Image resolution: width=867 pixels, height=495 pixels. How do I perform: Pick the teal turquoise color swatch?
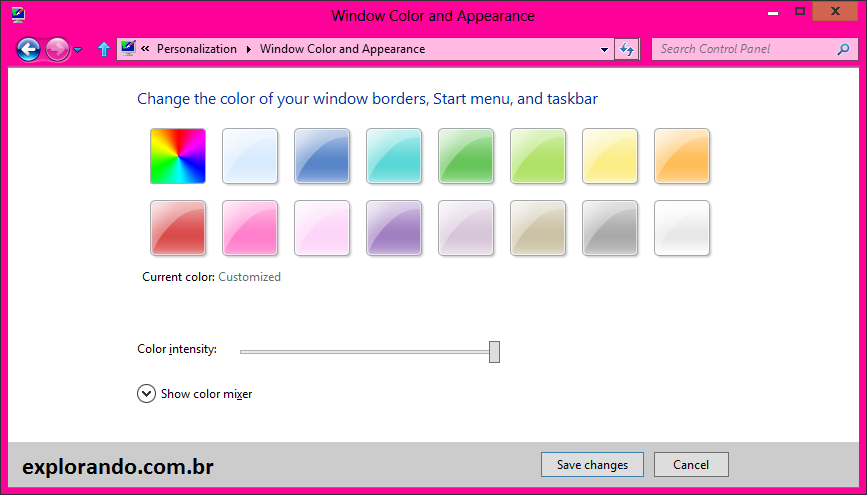(394, 156)
